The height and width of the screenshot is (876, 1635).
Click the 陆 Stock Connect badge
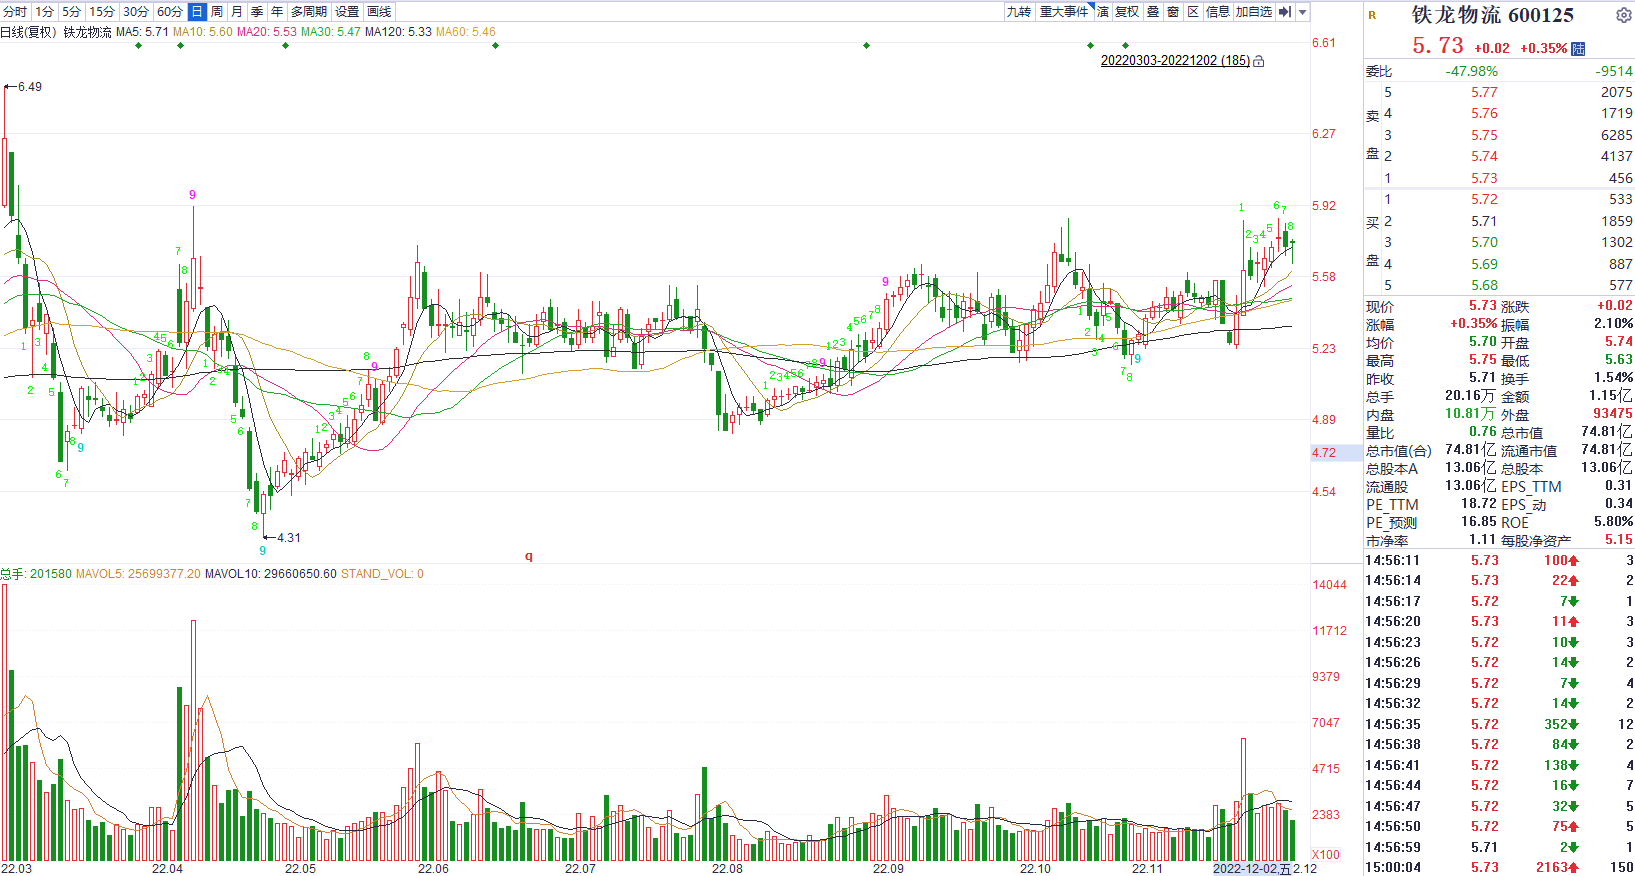click(x=1578, y=49)
